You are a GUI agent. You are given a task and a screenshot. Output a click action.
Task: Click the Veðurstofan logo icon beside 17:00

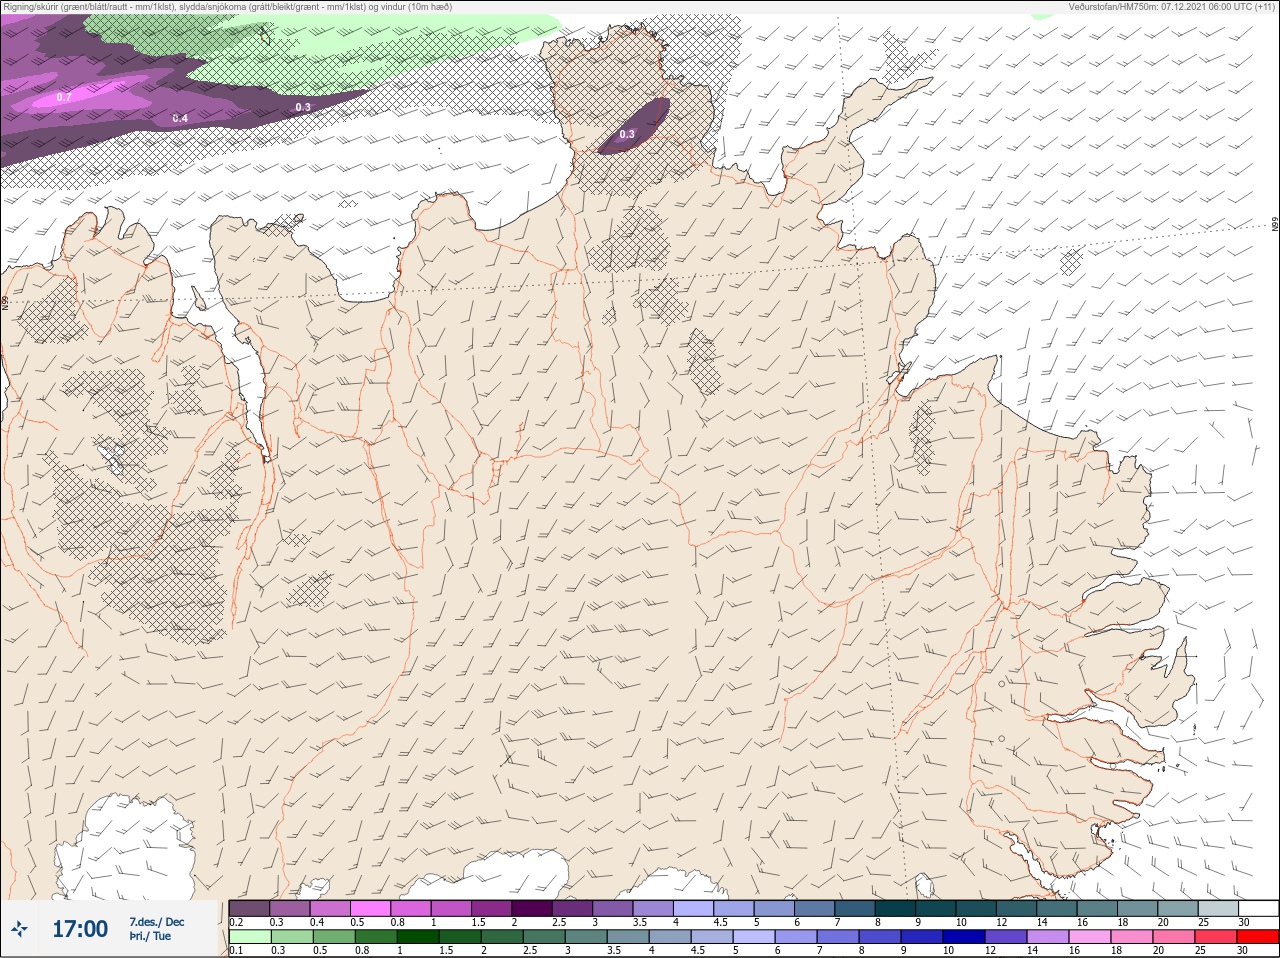[20, 929]
